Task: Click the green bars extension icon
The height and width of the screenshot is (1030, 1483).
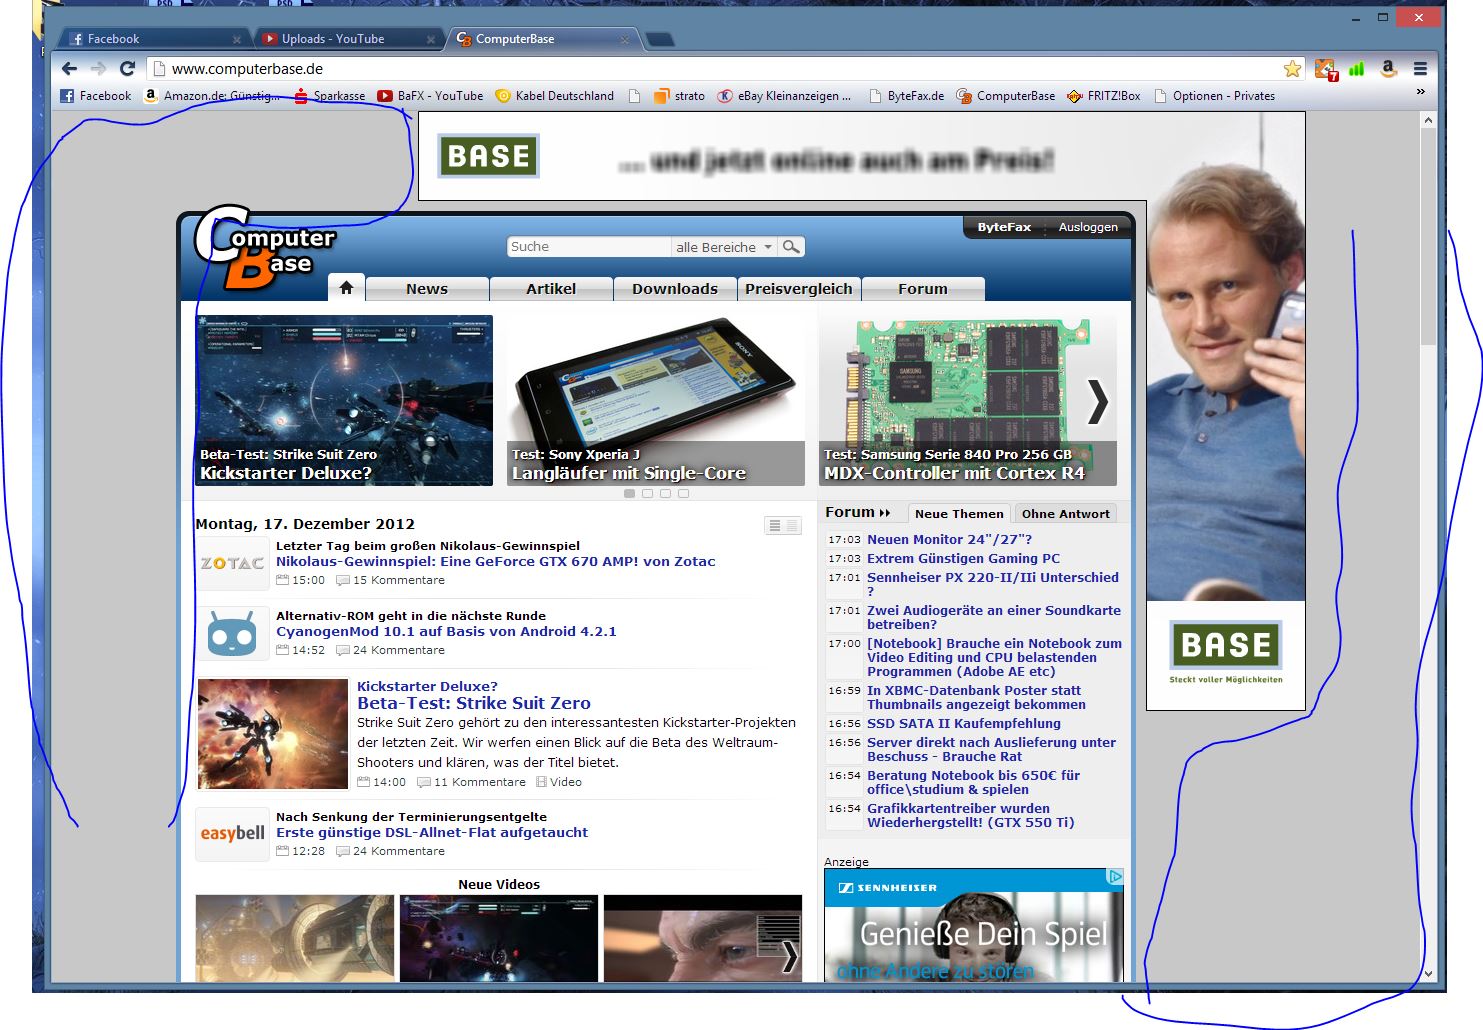Action: (x=1357, y=69)
